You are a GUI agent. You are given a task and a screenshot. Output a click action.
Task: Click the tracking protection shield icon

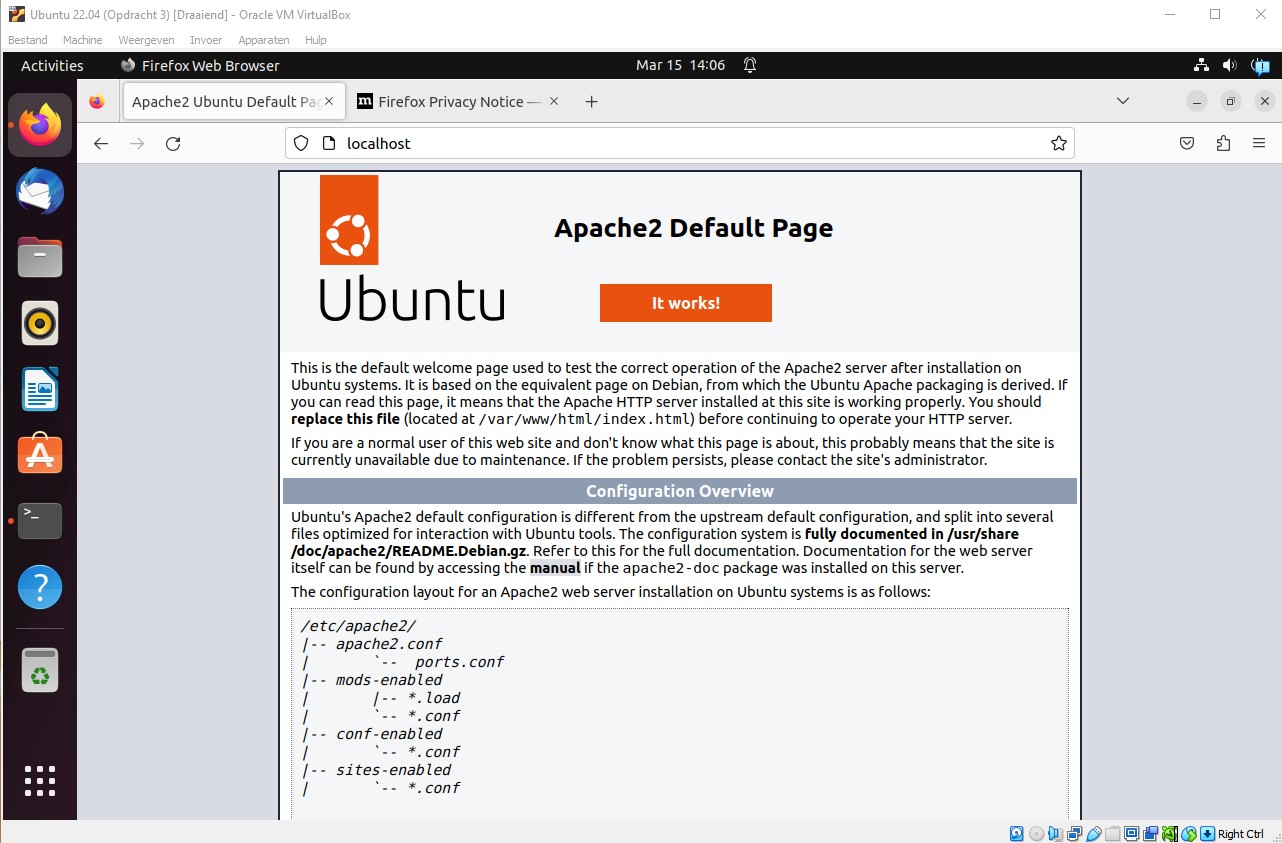point(301,143)
